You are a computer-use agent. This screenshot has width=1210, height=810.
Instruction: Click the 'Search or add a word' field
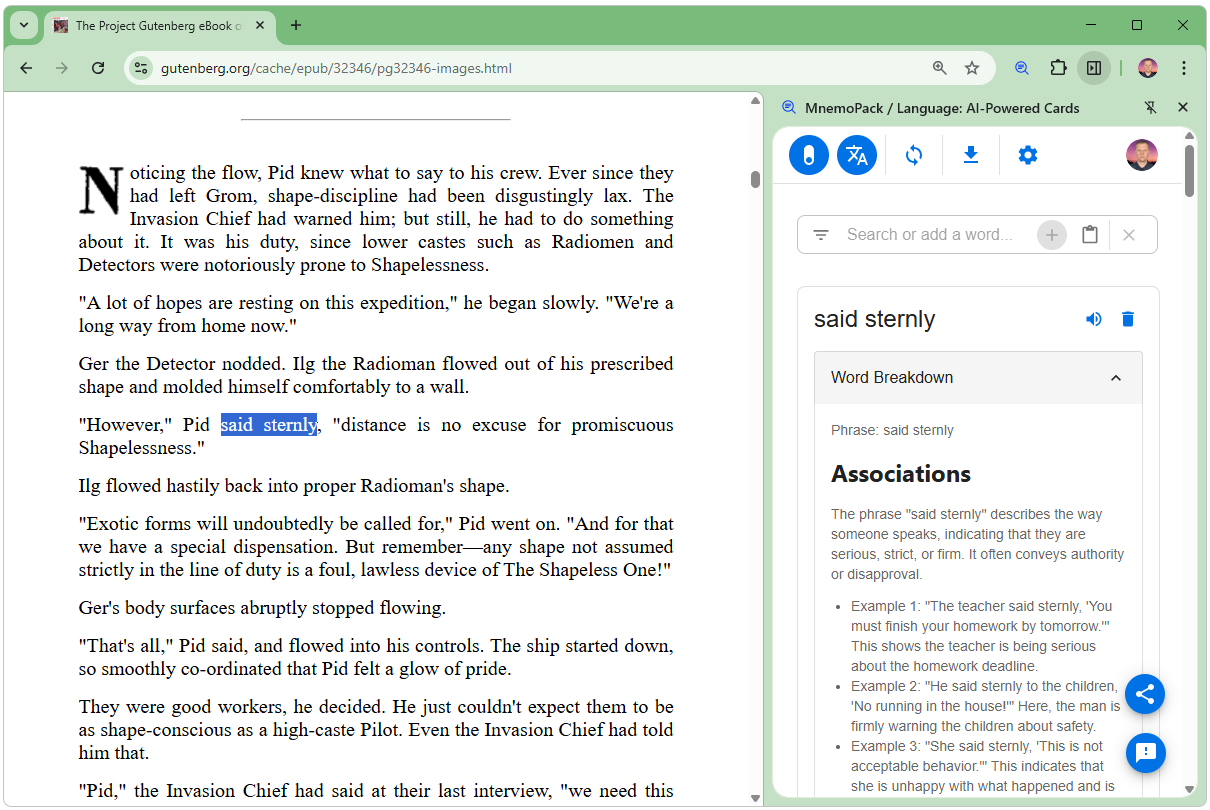click(930, 235)
